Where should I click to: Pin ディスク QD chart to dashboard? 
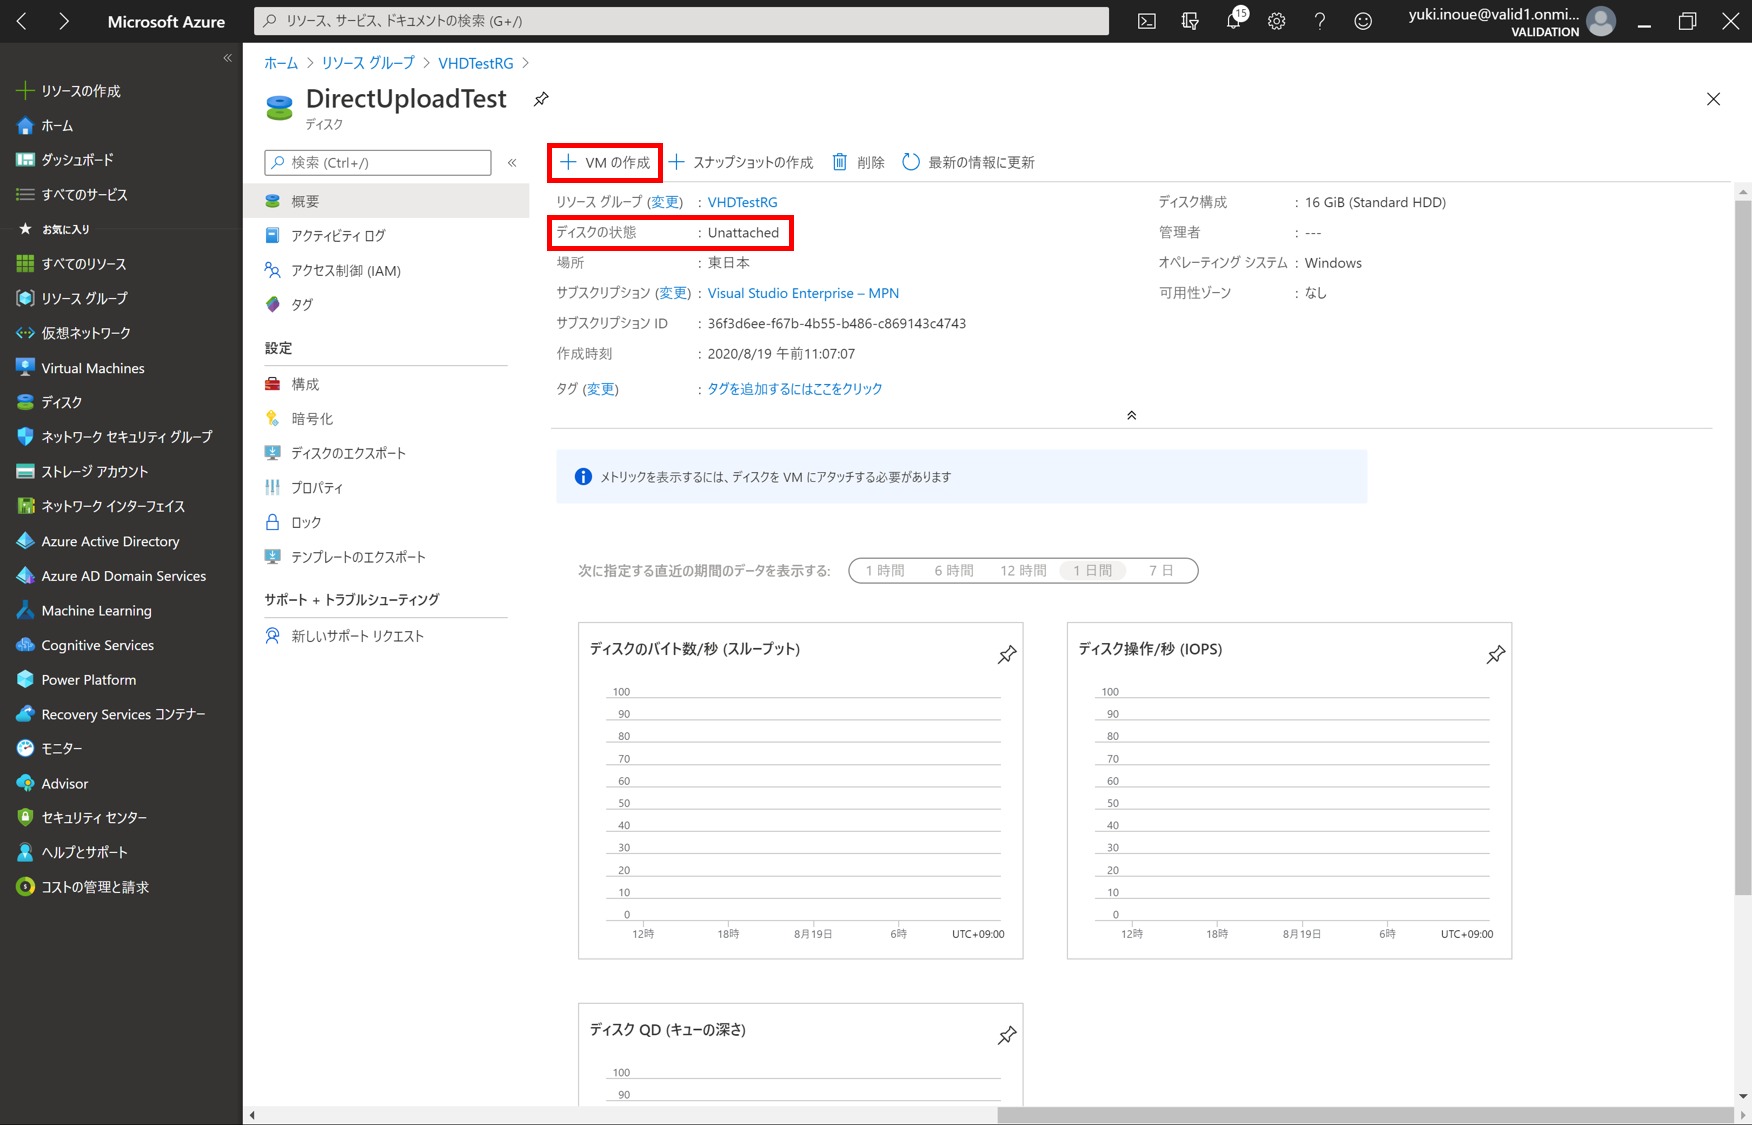[1007, 1036]
